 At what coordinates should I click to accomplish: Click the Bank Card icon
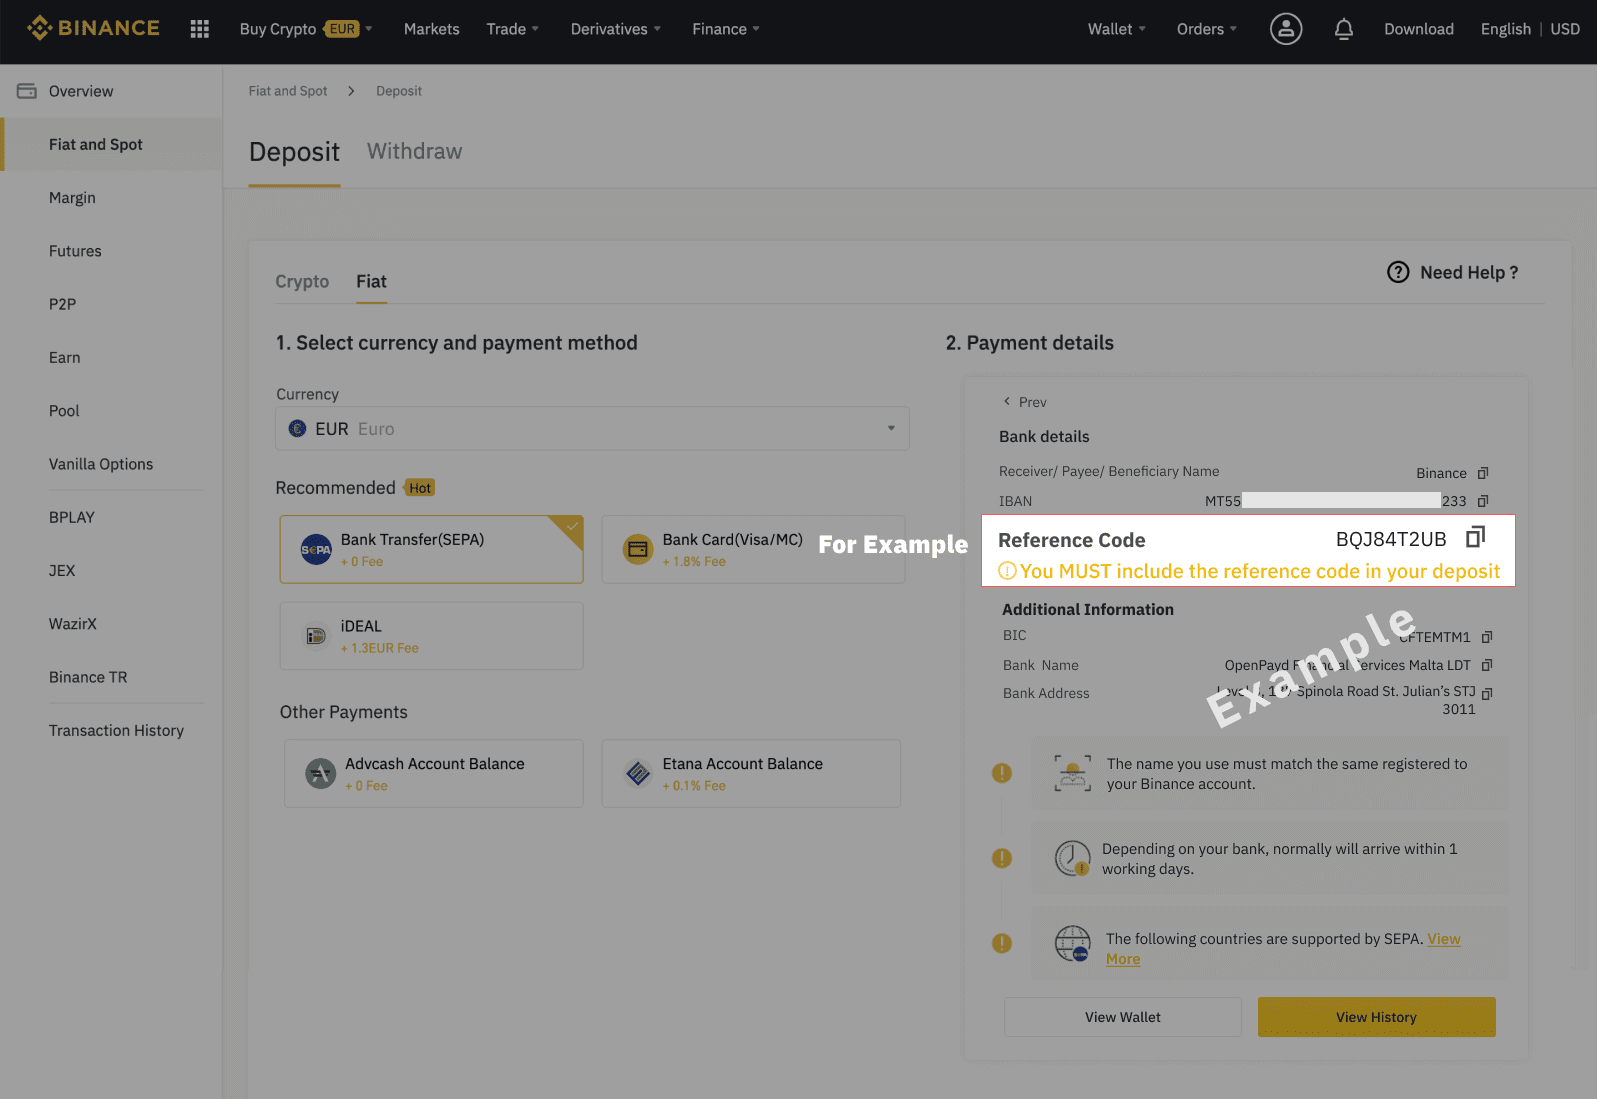point(638,549)
